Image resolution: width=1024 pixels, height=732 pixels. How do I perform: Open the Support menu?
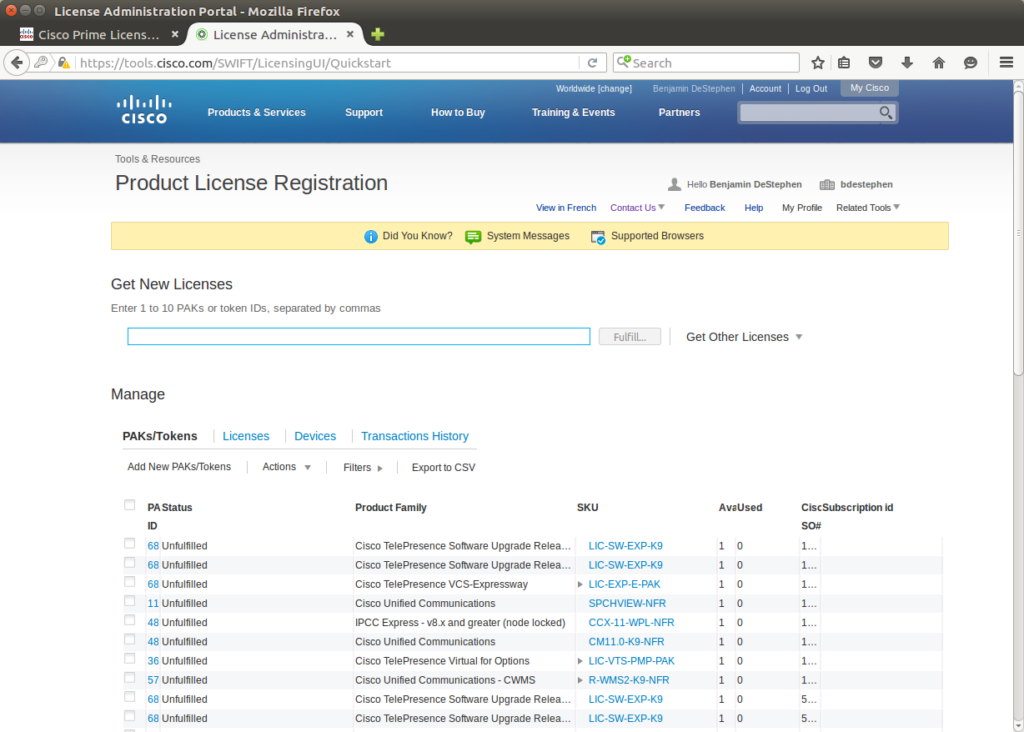[x=364, y=112]
